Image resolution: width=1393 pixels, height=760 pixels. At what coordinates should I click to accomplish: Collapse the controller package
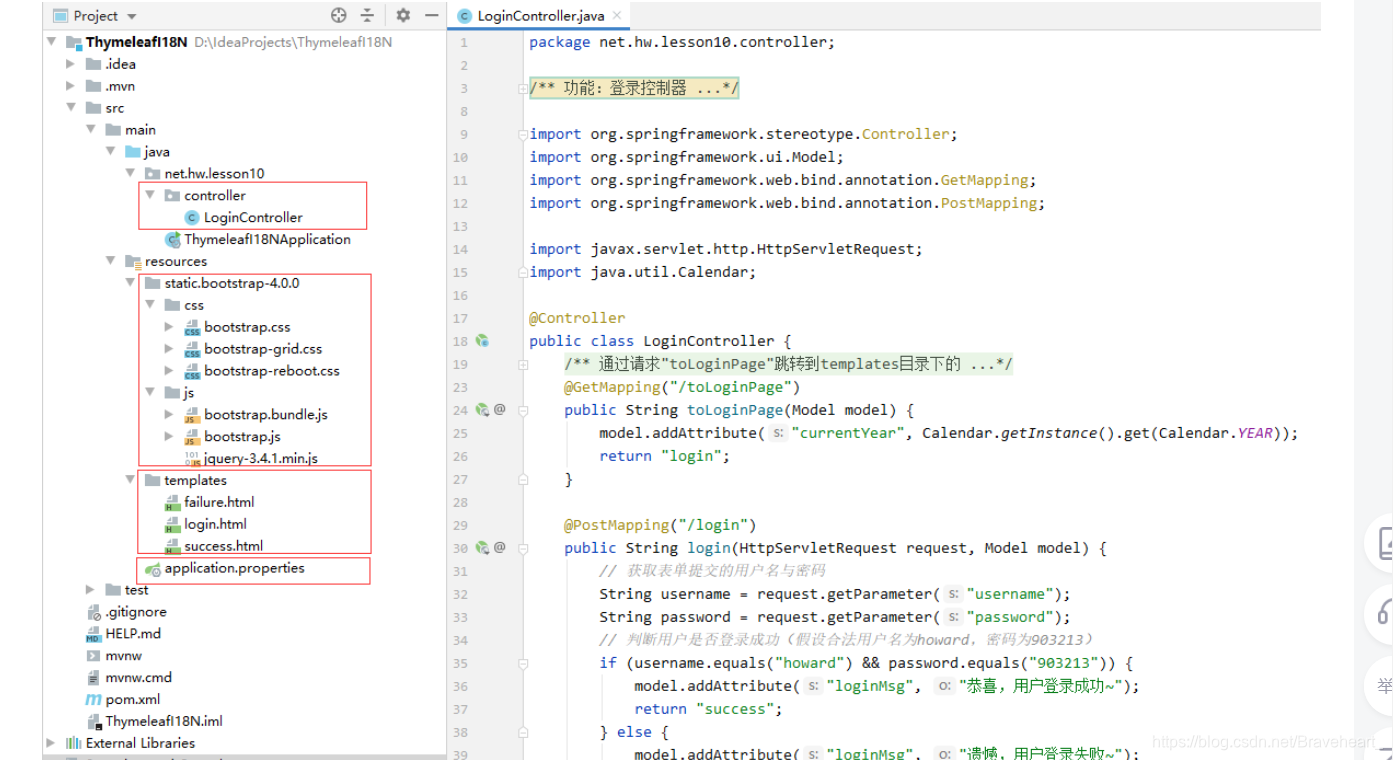150,196
